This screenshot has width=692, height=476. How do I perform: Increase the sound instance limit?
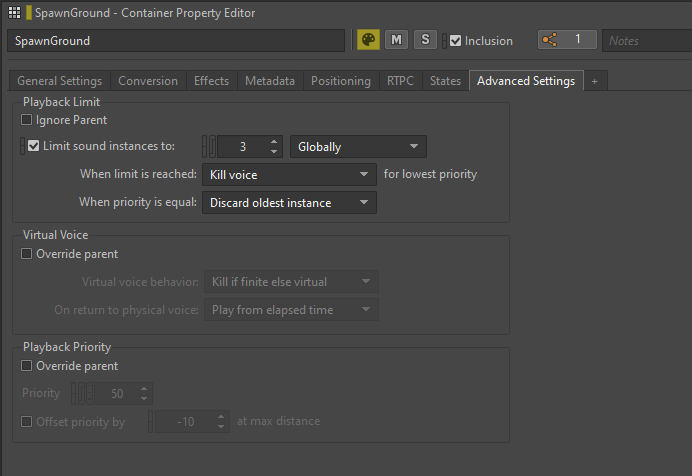pos(274,142)
